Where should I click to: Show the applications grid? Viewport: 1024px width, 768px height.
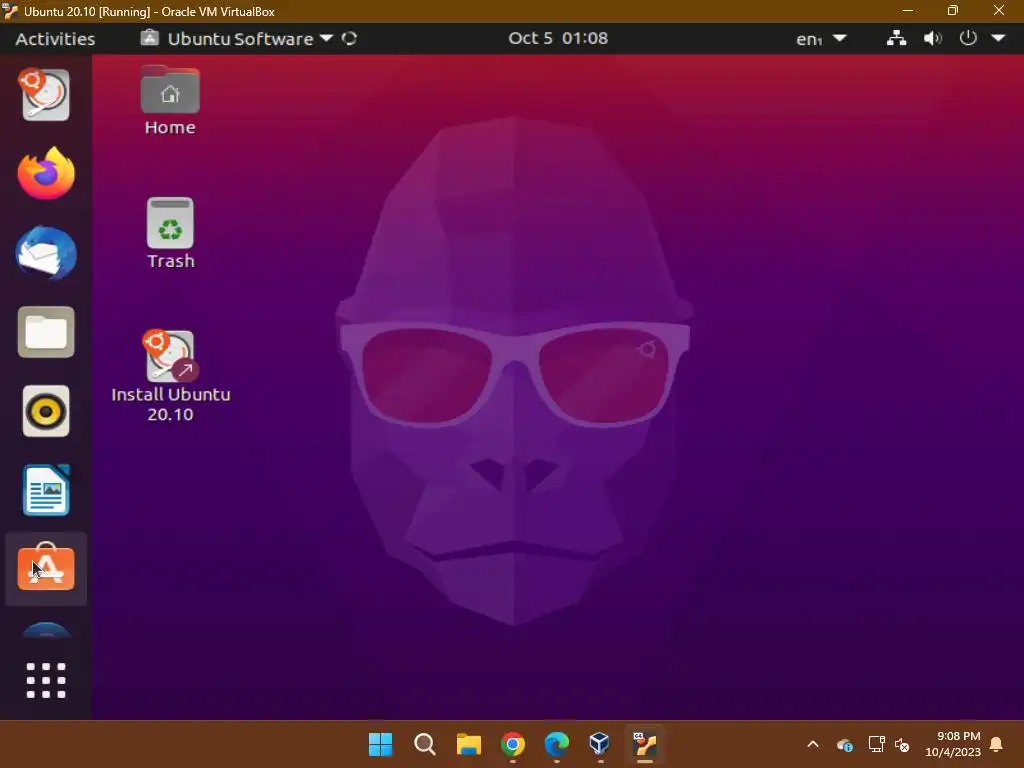click(x=46, y=680)
